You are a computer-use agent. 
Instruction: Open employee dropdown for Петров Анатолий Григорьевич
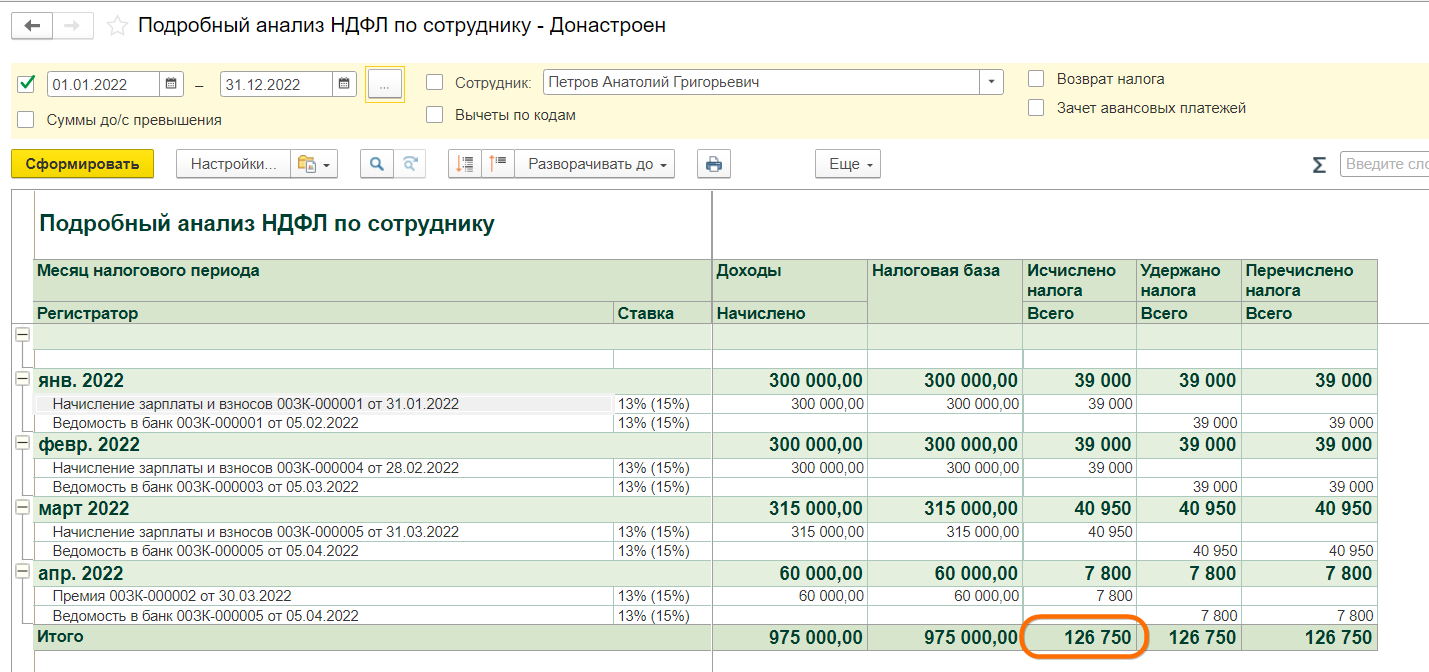991,82
